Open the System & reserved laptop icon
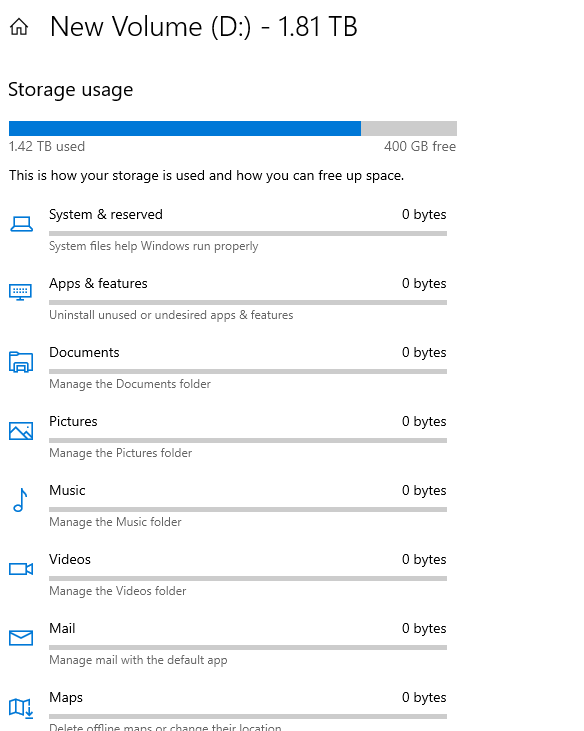This screenshot has height=731, width=584. click(21, 224)
